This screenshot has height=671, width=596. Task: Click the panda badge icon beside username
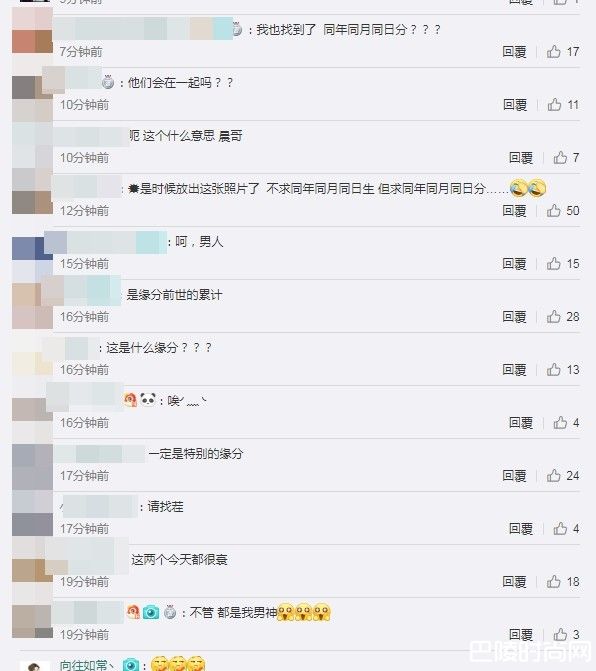click(x=148, y=400)
